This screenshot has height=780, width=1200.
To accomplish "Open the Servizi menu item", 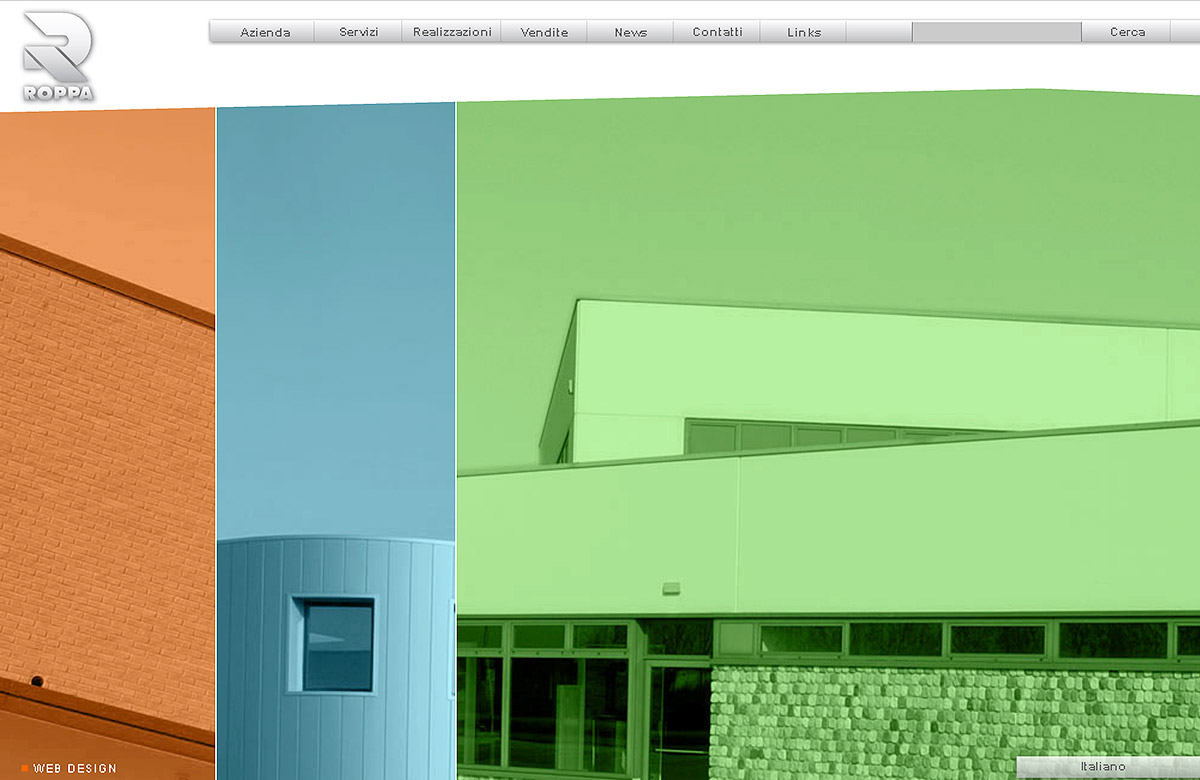I will coord(359,32).
